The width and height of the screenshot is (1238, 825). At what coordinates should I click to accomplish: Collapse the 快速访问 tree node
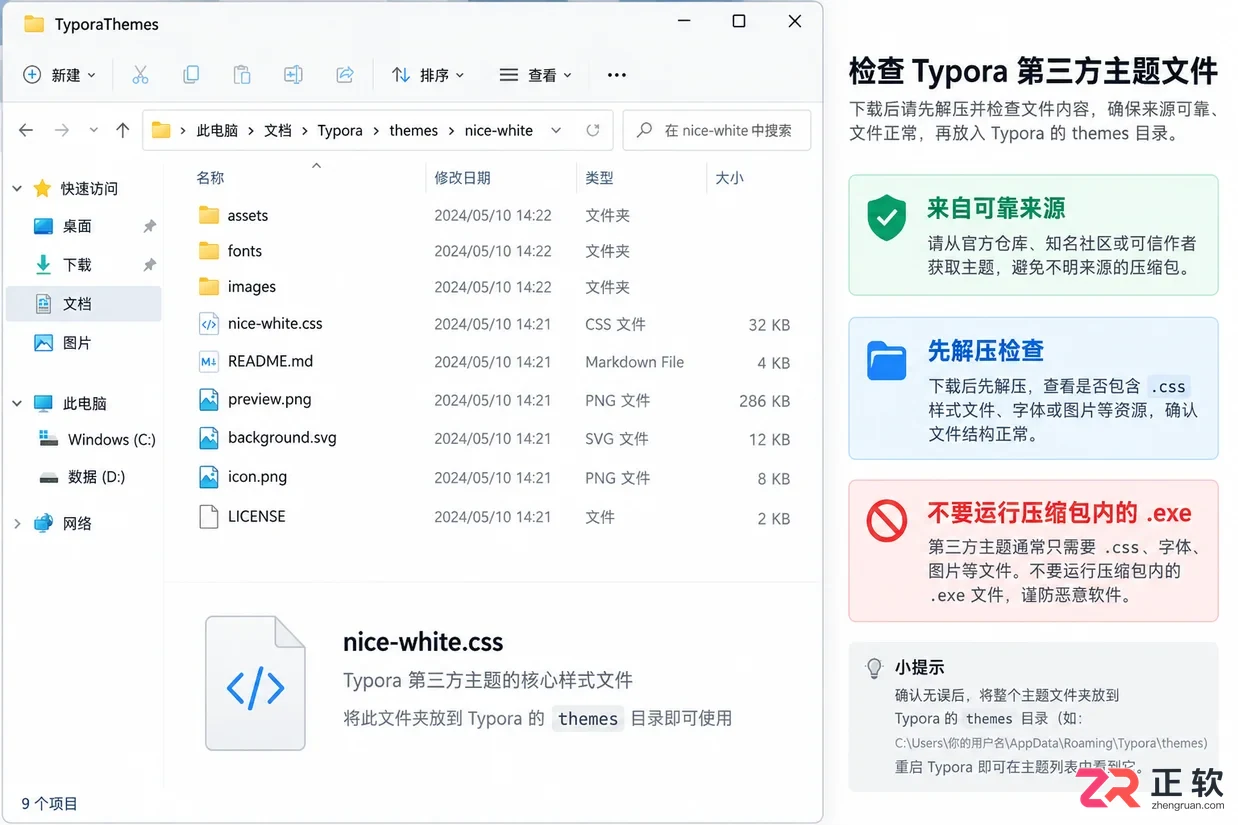pos(17,188)
